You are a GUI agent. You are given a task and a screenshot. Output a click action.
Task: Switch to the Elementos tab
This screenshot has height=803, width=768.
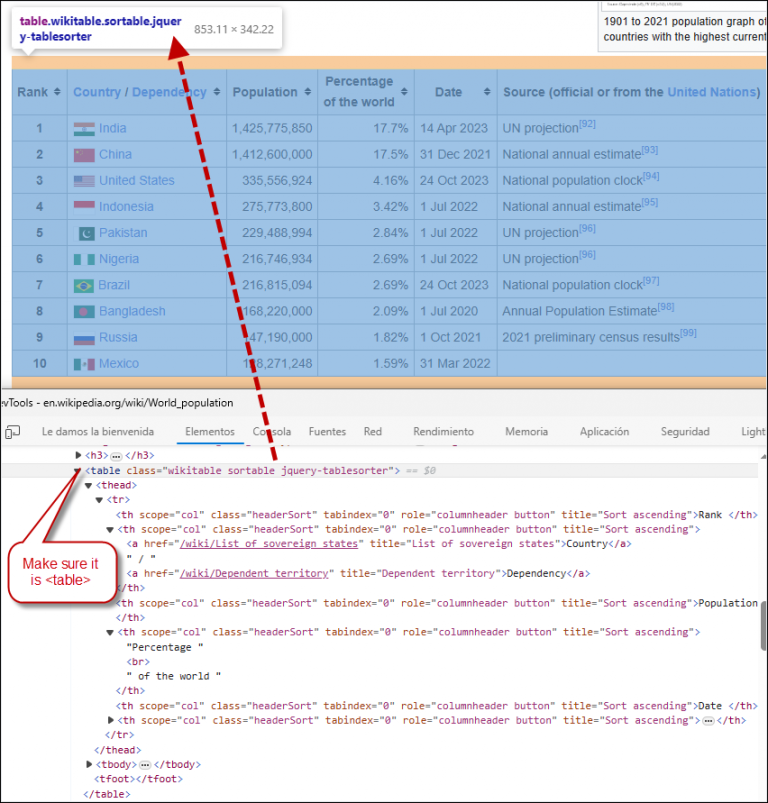(210, 432)
